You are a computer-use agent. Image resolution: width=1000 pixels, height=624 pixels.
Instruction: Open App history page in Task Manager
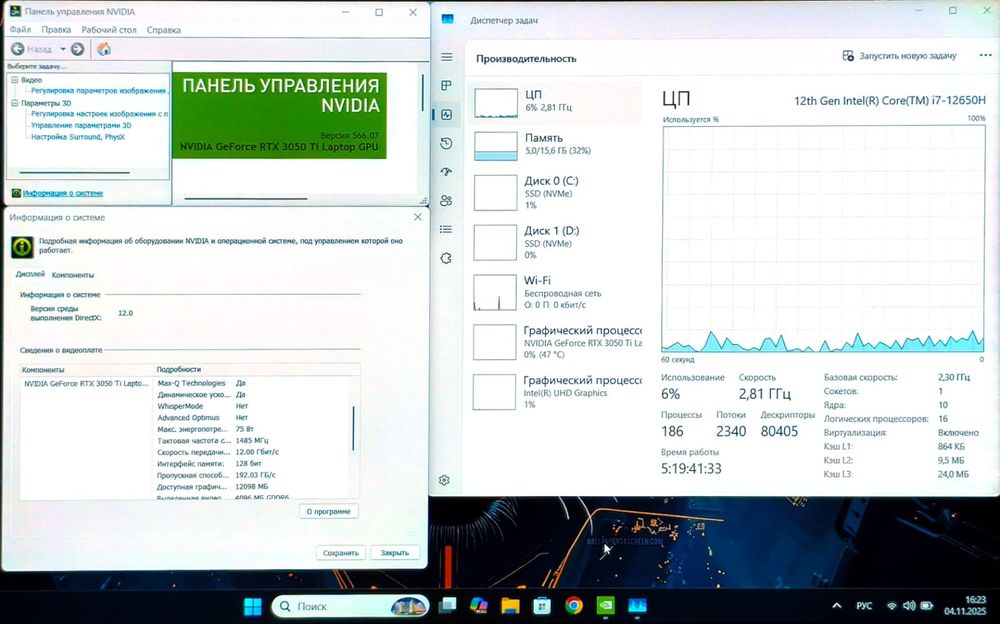446,144
